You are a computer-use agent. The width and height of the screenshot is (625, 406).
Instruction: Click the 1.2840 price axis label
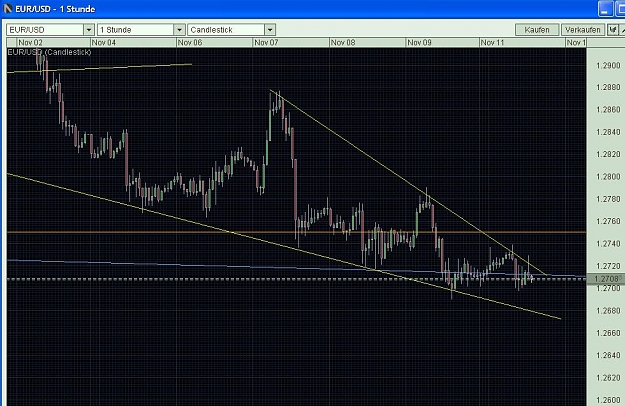[608, 132]
